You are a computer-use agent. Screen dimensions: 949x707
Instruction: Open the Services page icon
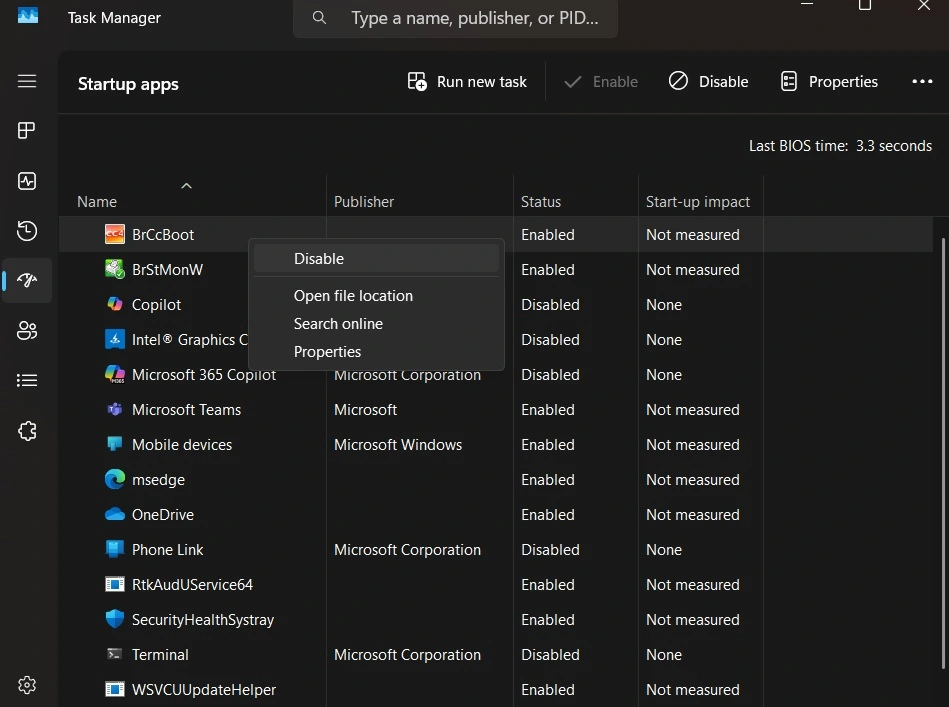point(27,431)
